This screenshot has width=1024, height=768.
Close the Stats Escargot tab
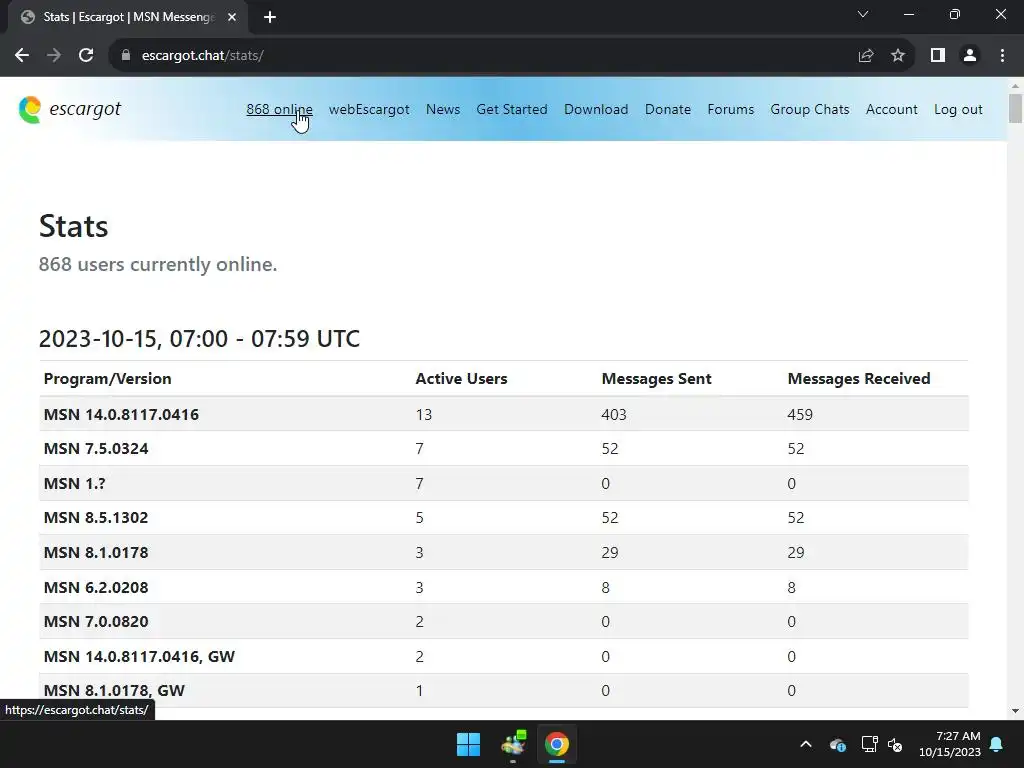[x=232, y=17]
